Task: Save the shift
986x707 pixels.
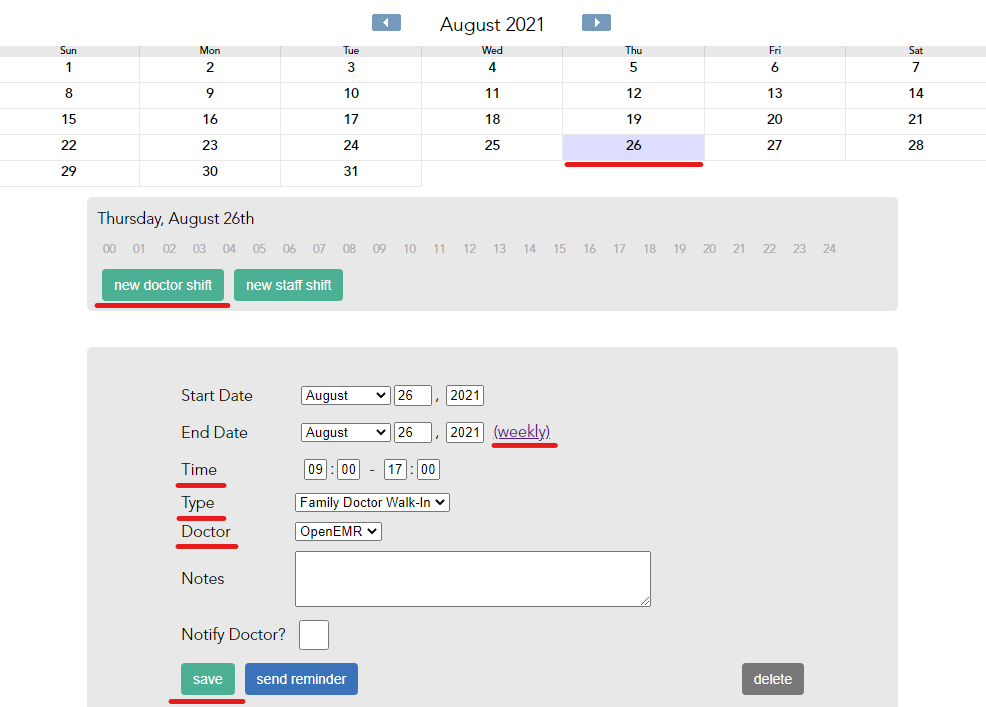Action: (208, 679)
